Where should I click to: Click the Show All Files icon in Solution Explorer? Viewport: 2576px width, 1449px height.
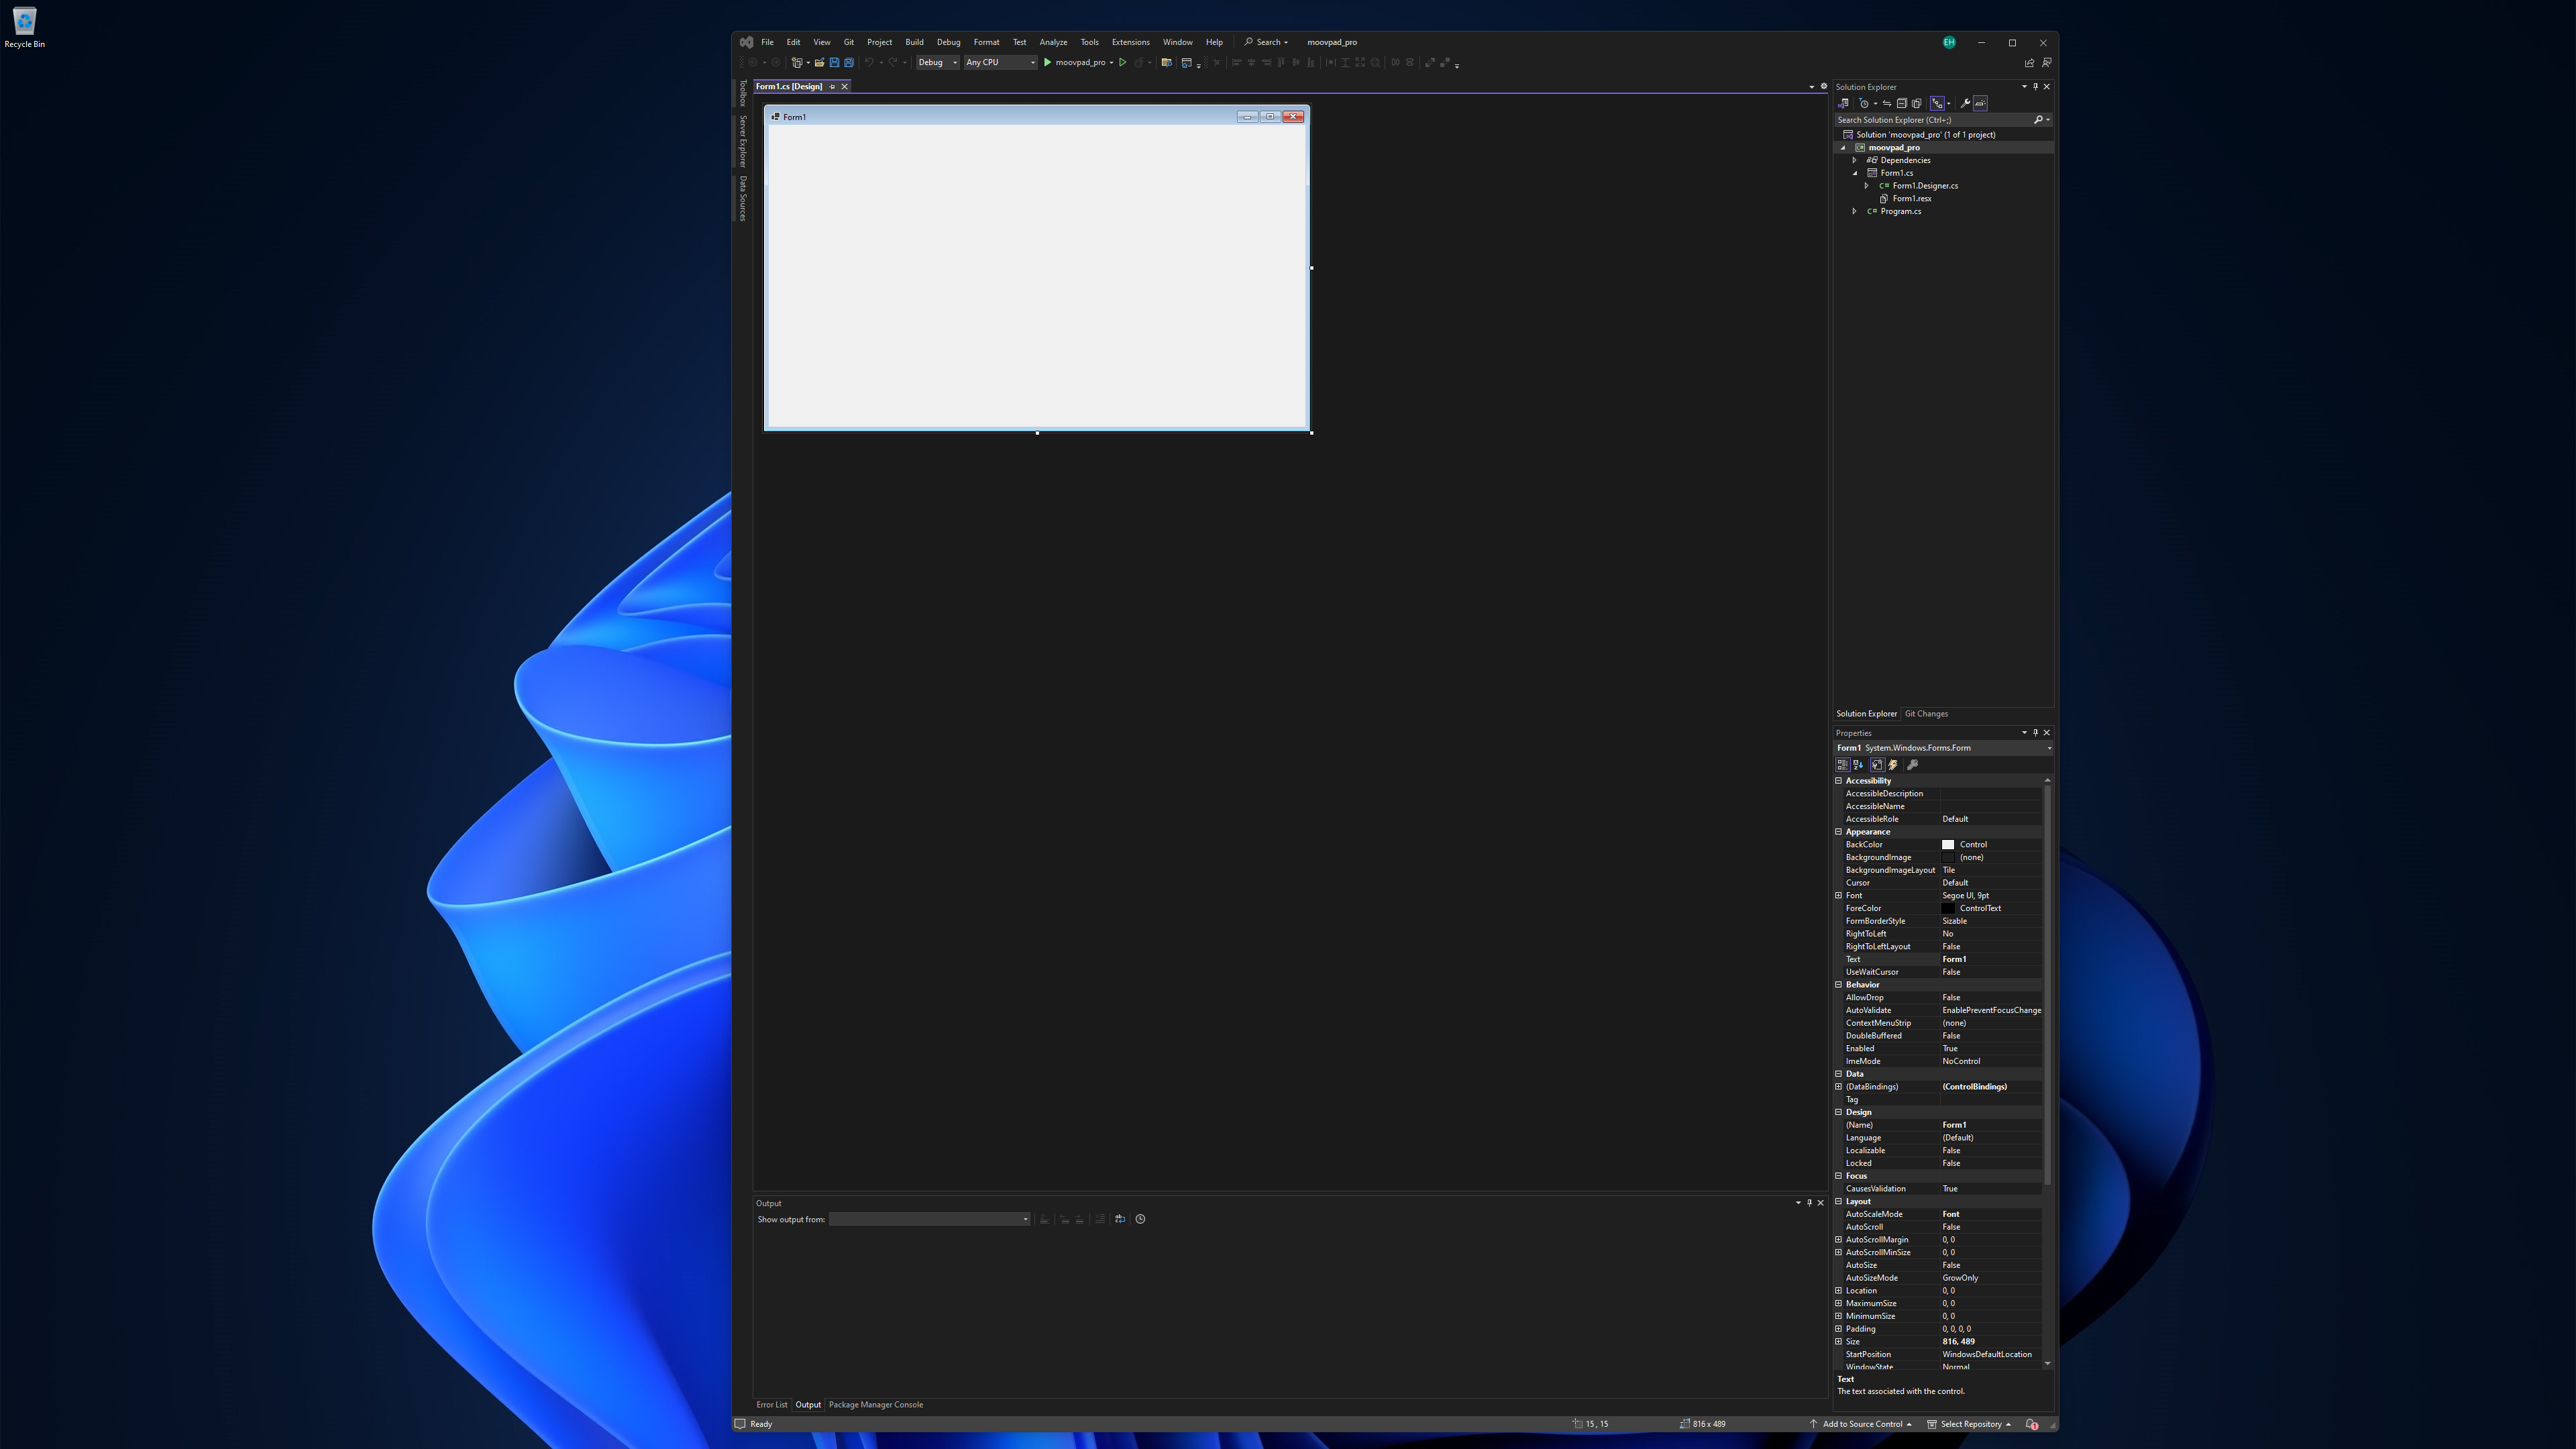pos(1917,103)
